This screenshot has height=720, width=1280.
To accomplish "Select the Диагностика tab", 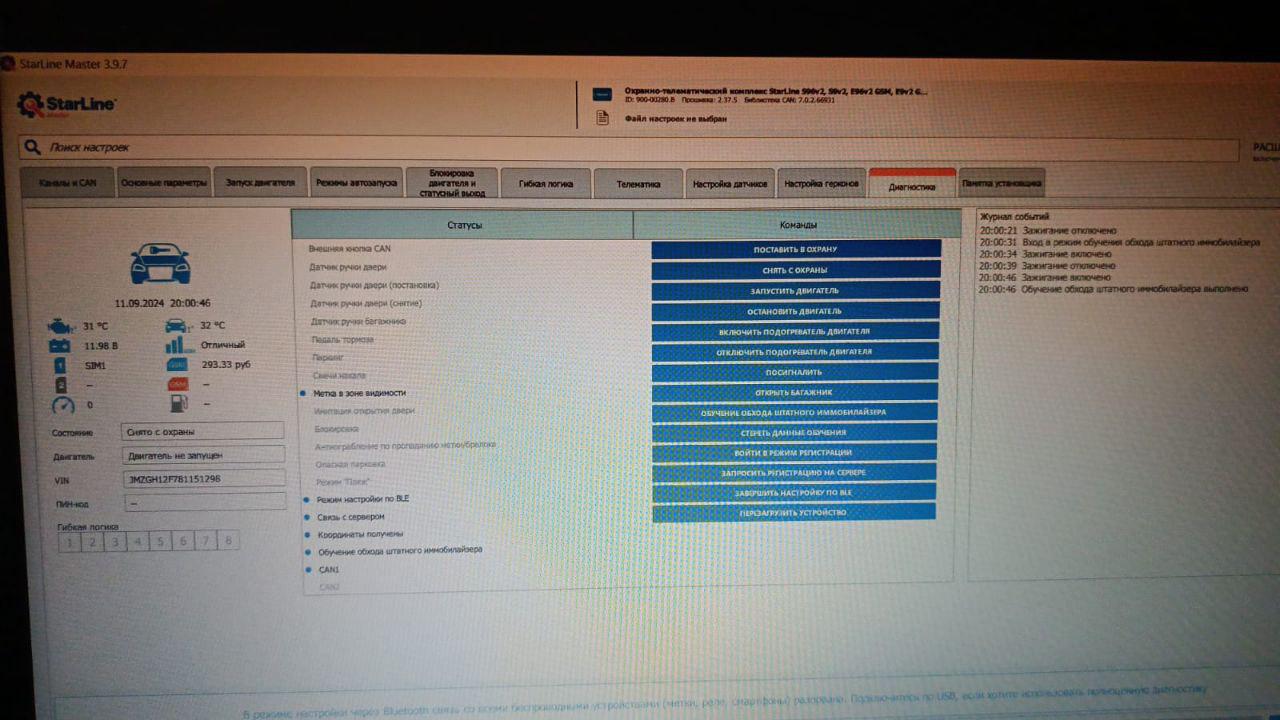I will pos(912,185).
